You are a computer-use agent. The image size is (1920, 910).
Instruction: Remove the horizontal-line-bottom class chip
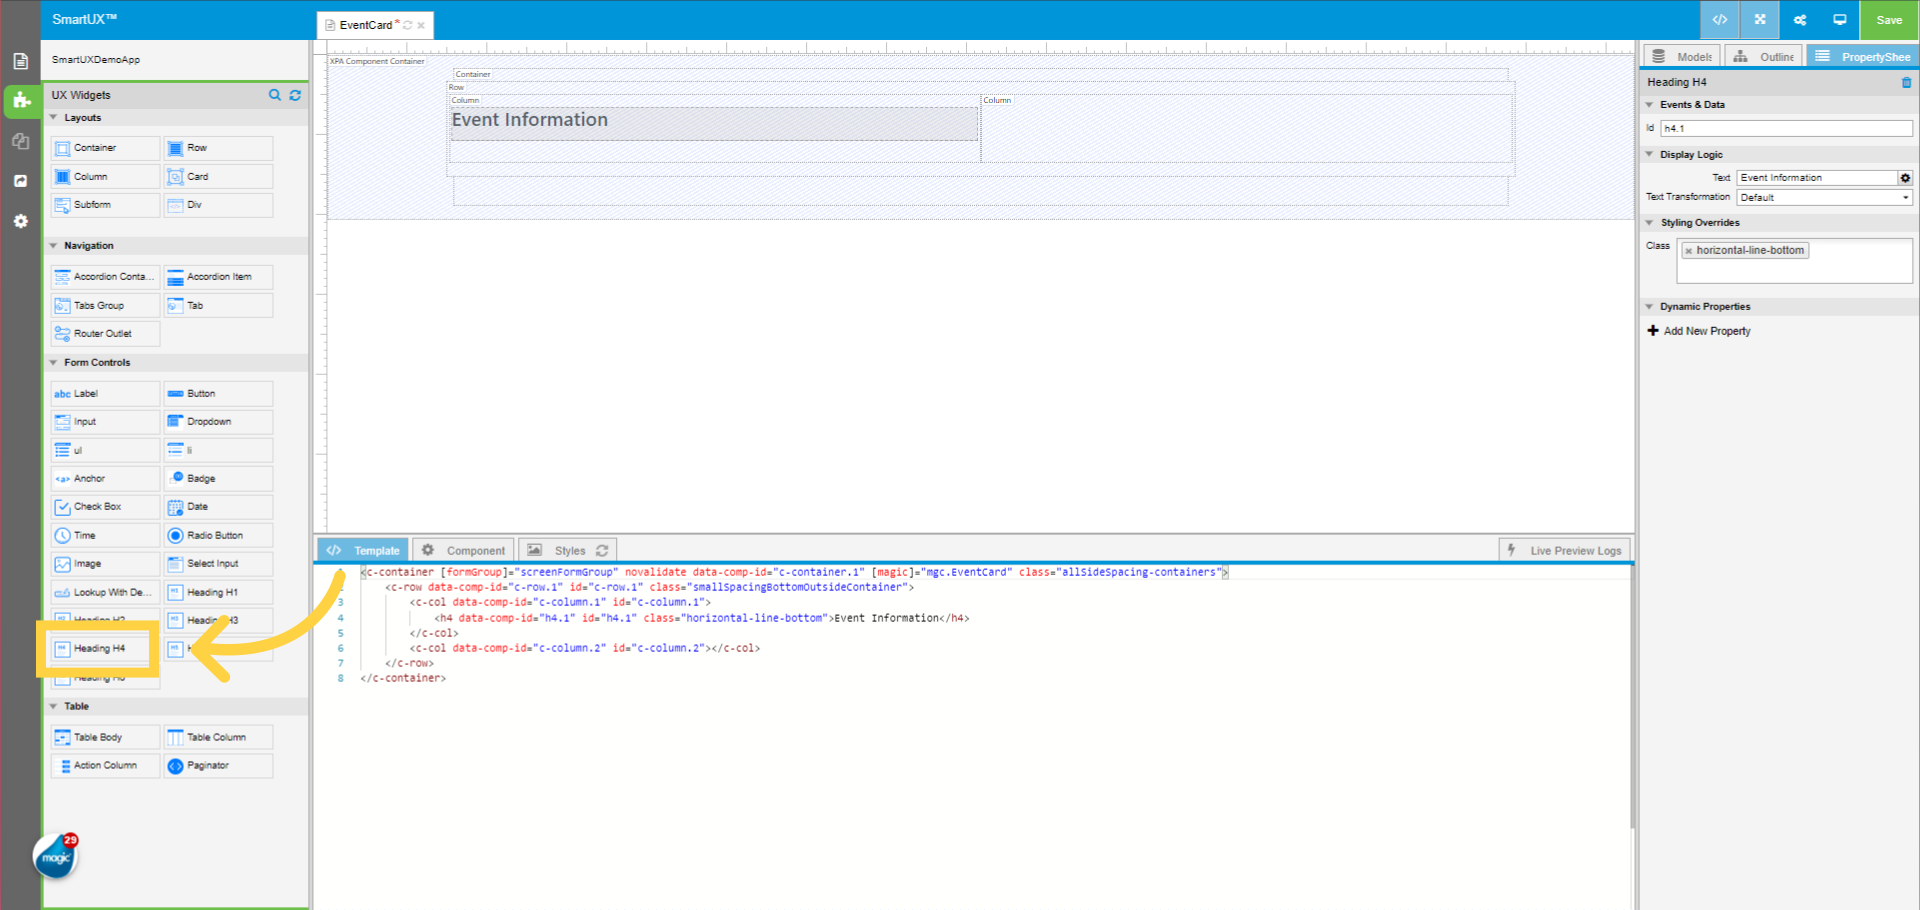click(x=1688, y=250)
